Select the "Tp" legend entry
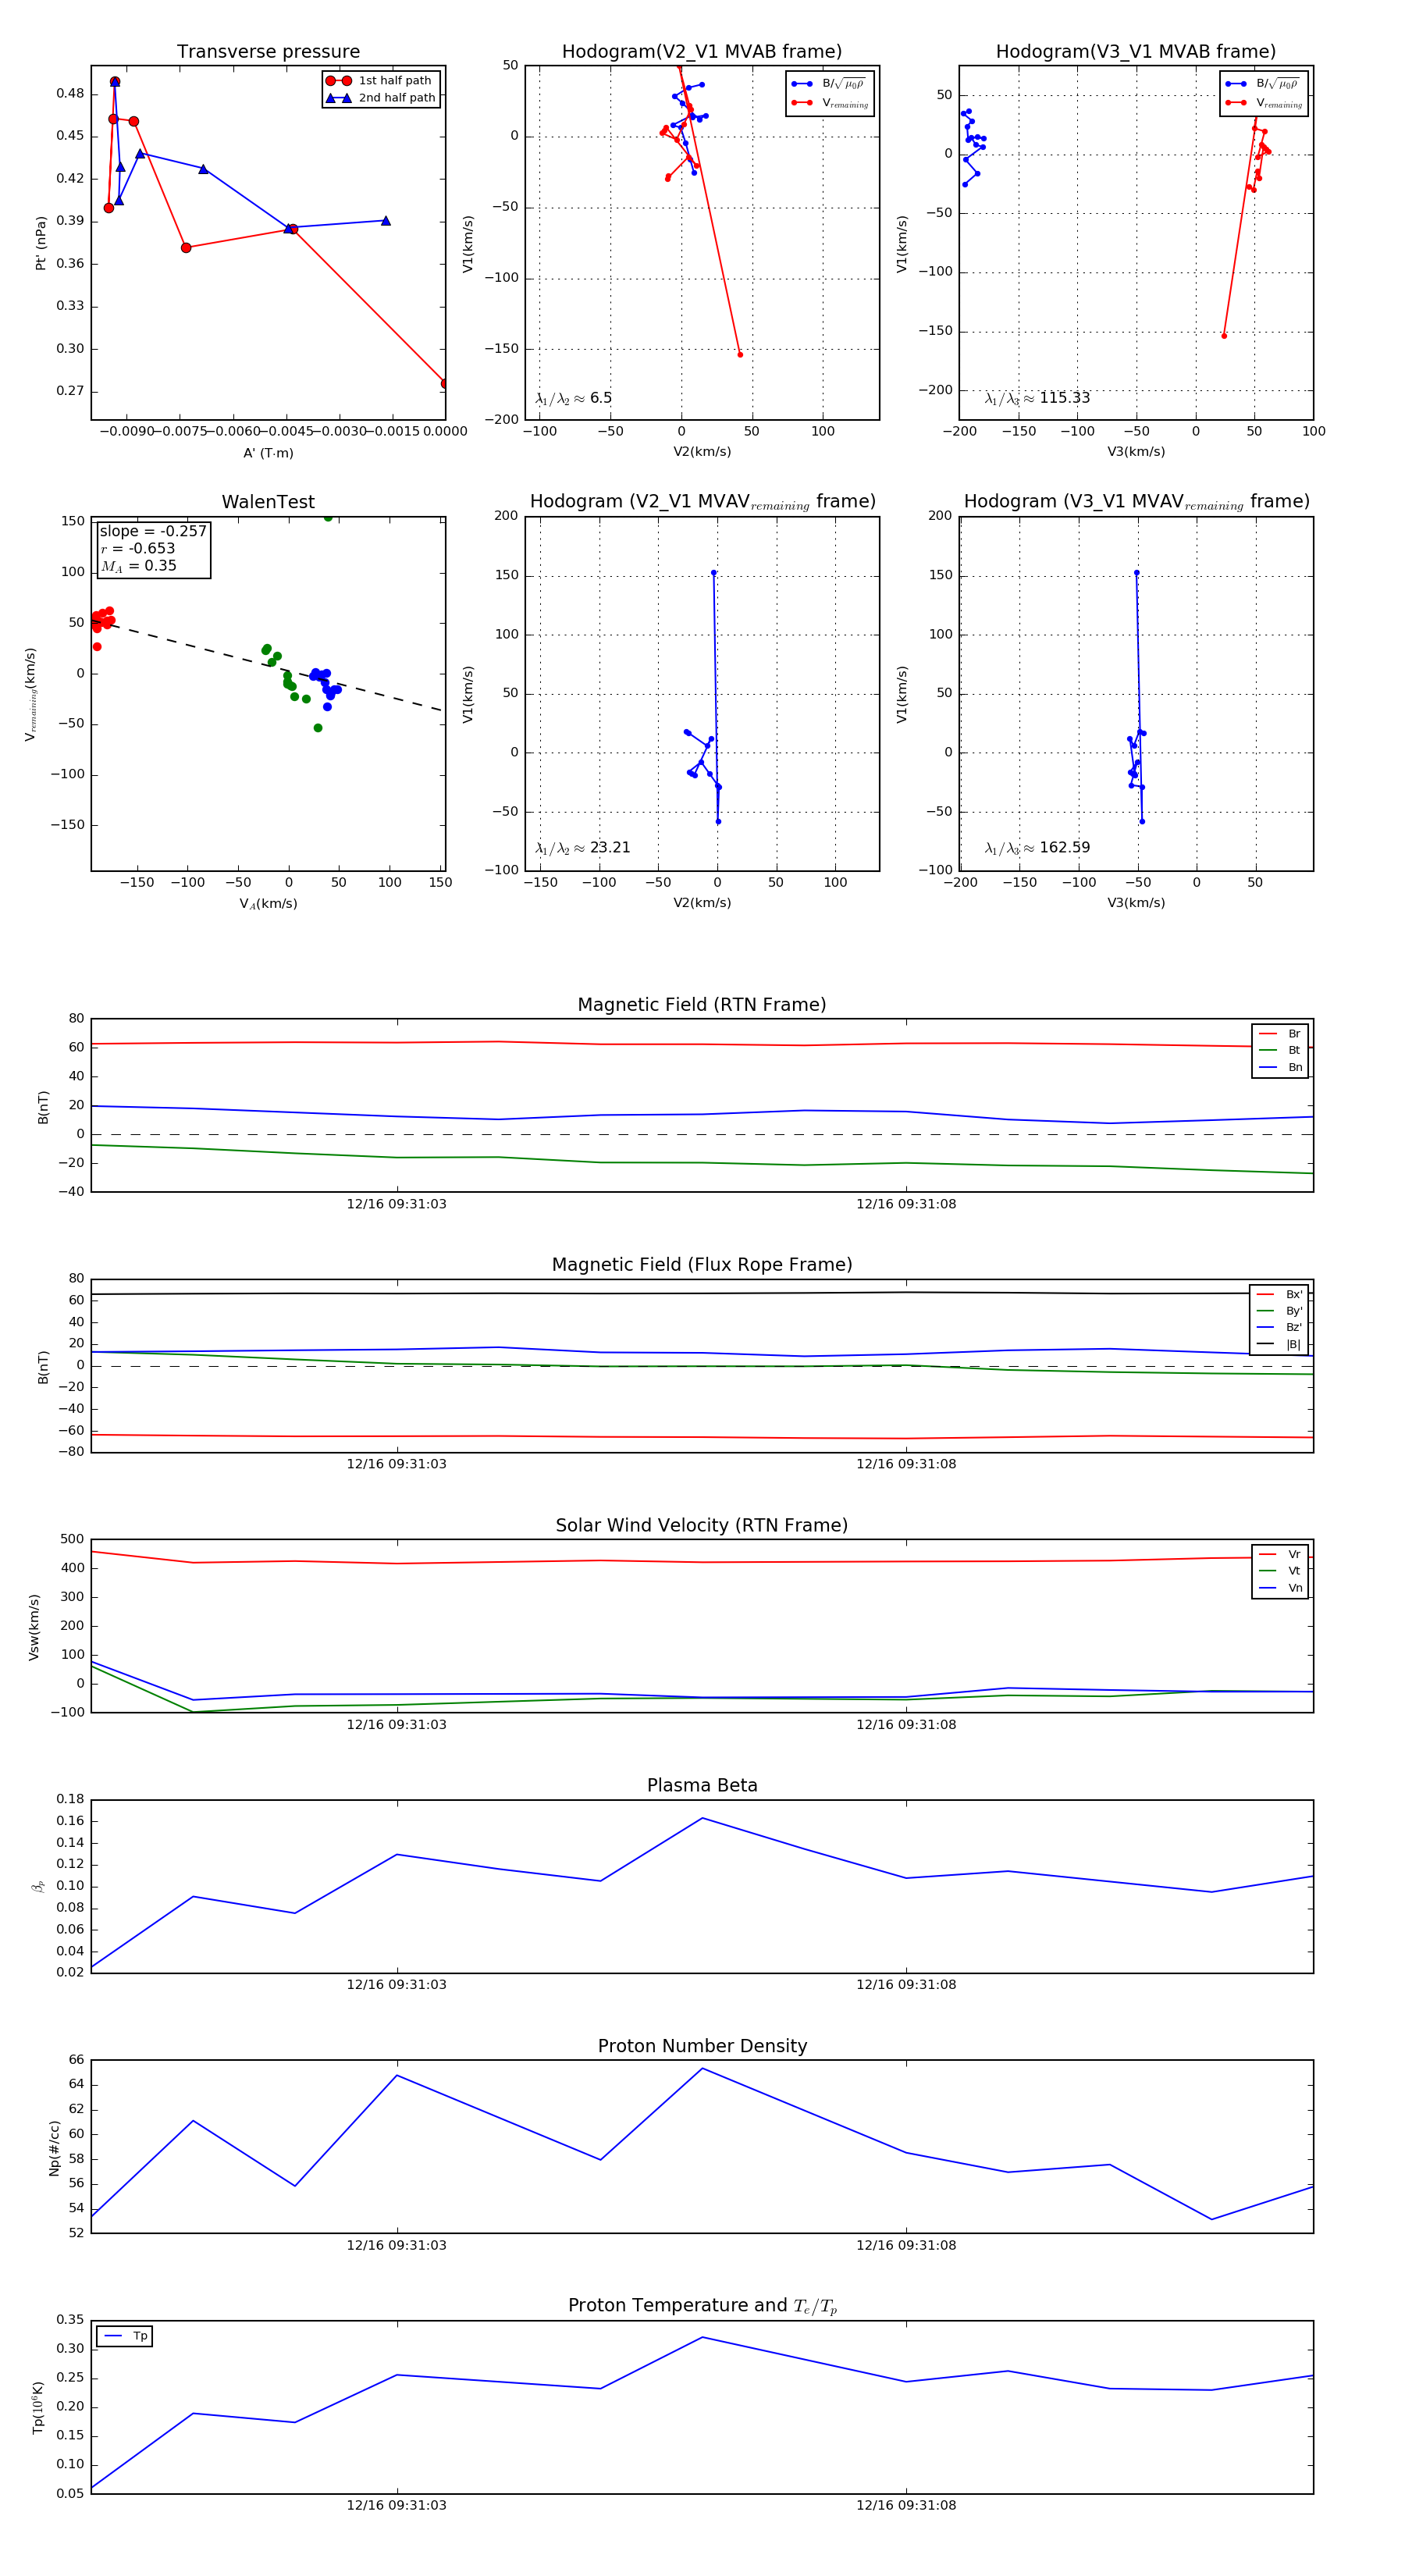The image size is (1405, 2576). (126, 2336)
